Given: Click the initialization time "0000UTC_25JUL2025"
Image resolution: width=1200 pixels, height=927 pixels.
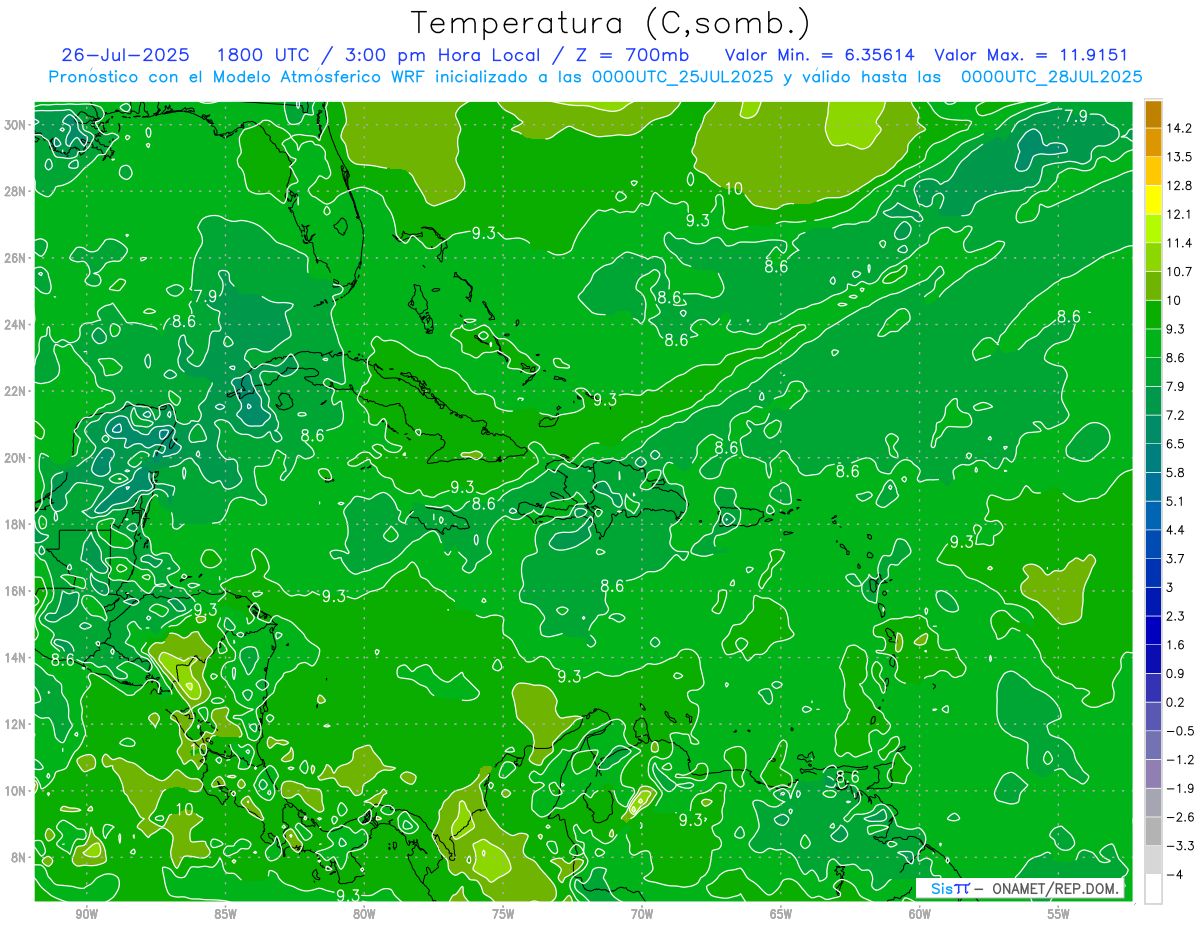Looking at the screenshot, I should pyautogui.click(x=682, y=76).
